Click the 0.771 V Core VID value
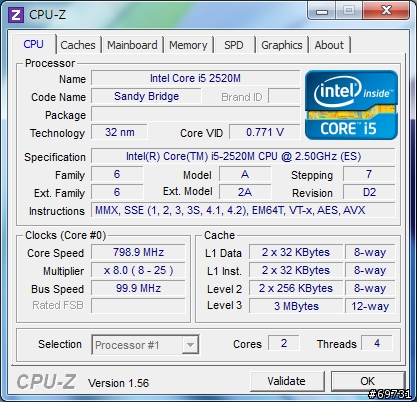The height and width of the screenshot is (402, 417). (x=265, y=132)
